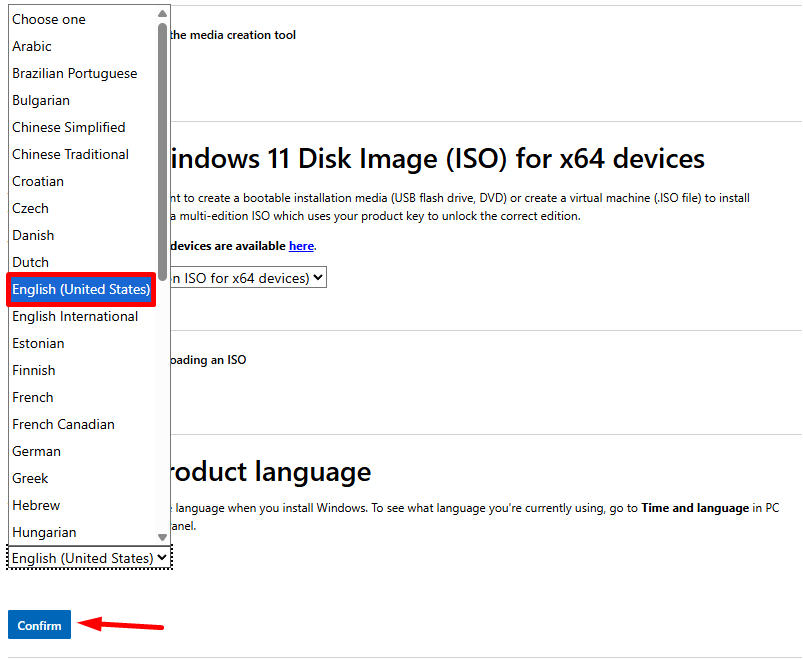Select Bulgarian in the dropdown list
This screenshot has height=659, width=803.
(x=82, y=100)
